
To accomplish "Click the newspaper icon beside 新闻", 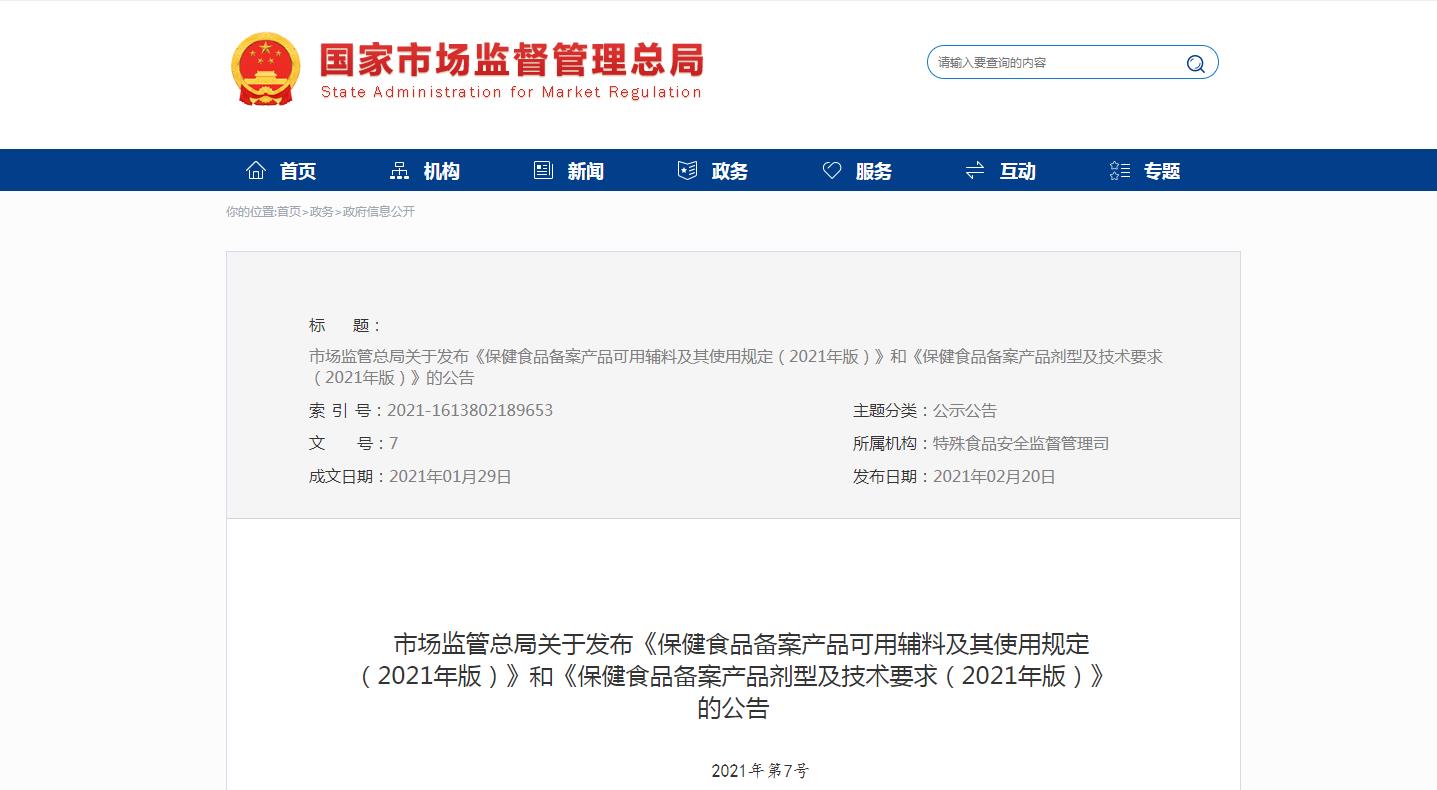I will pyautogui.click(x=541, y=170).
